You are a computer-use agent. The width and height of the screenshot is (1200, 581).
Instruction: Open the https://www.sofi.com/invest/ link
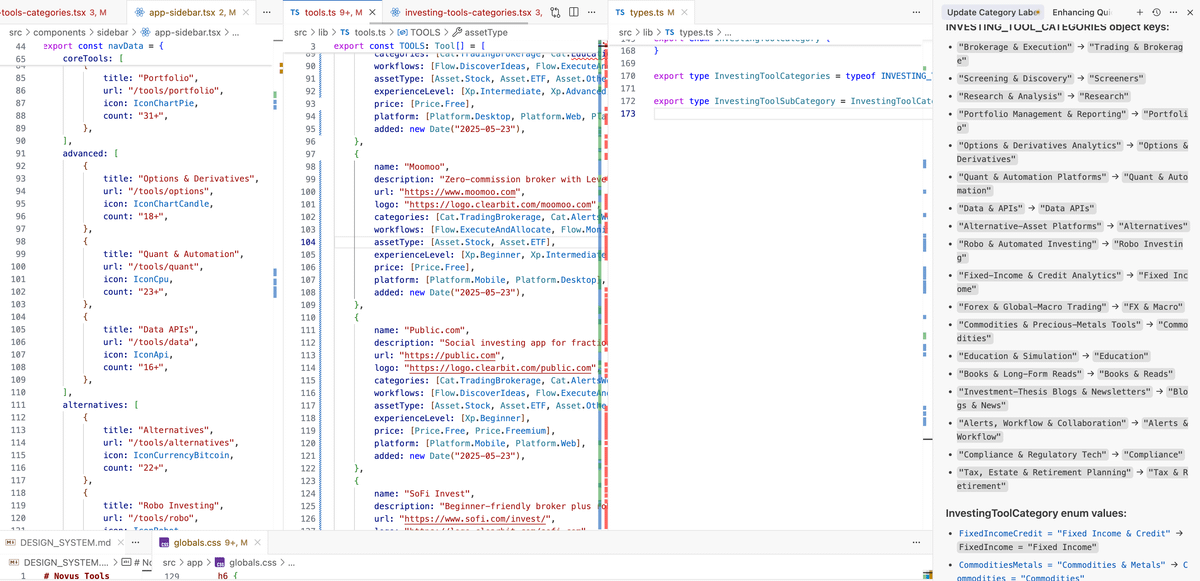tap(475, 519)
